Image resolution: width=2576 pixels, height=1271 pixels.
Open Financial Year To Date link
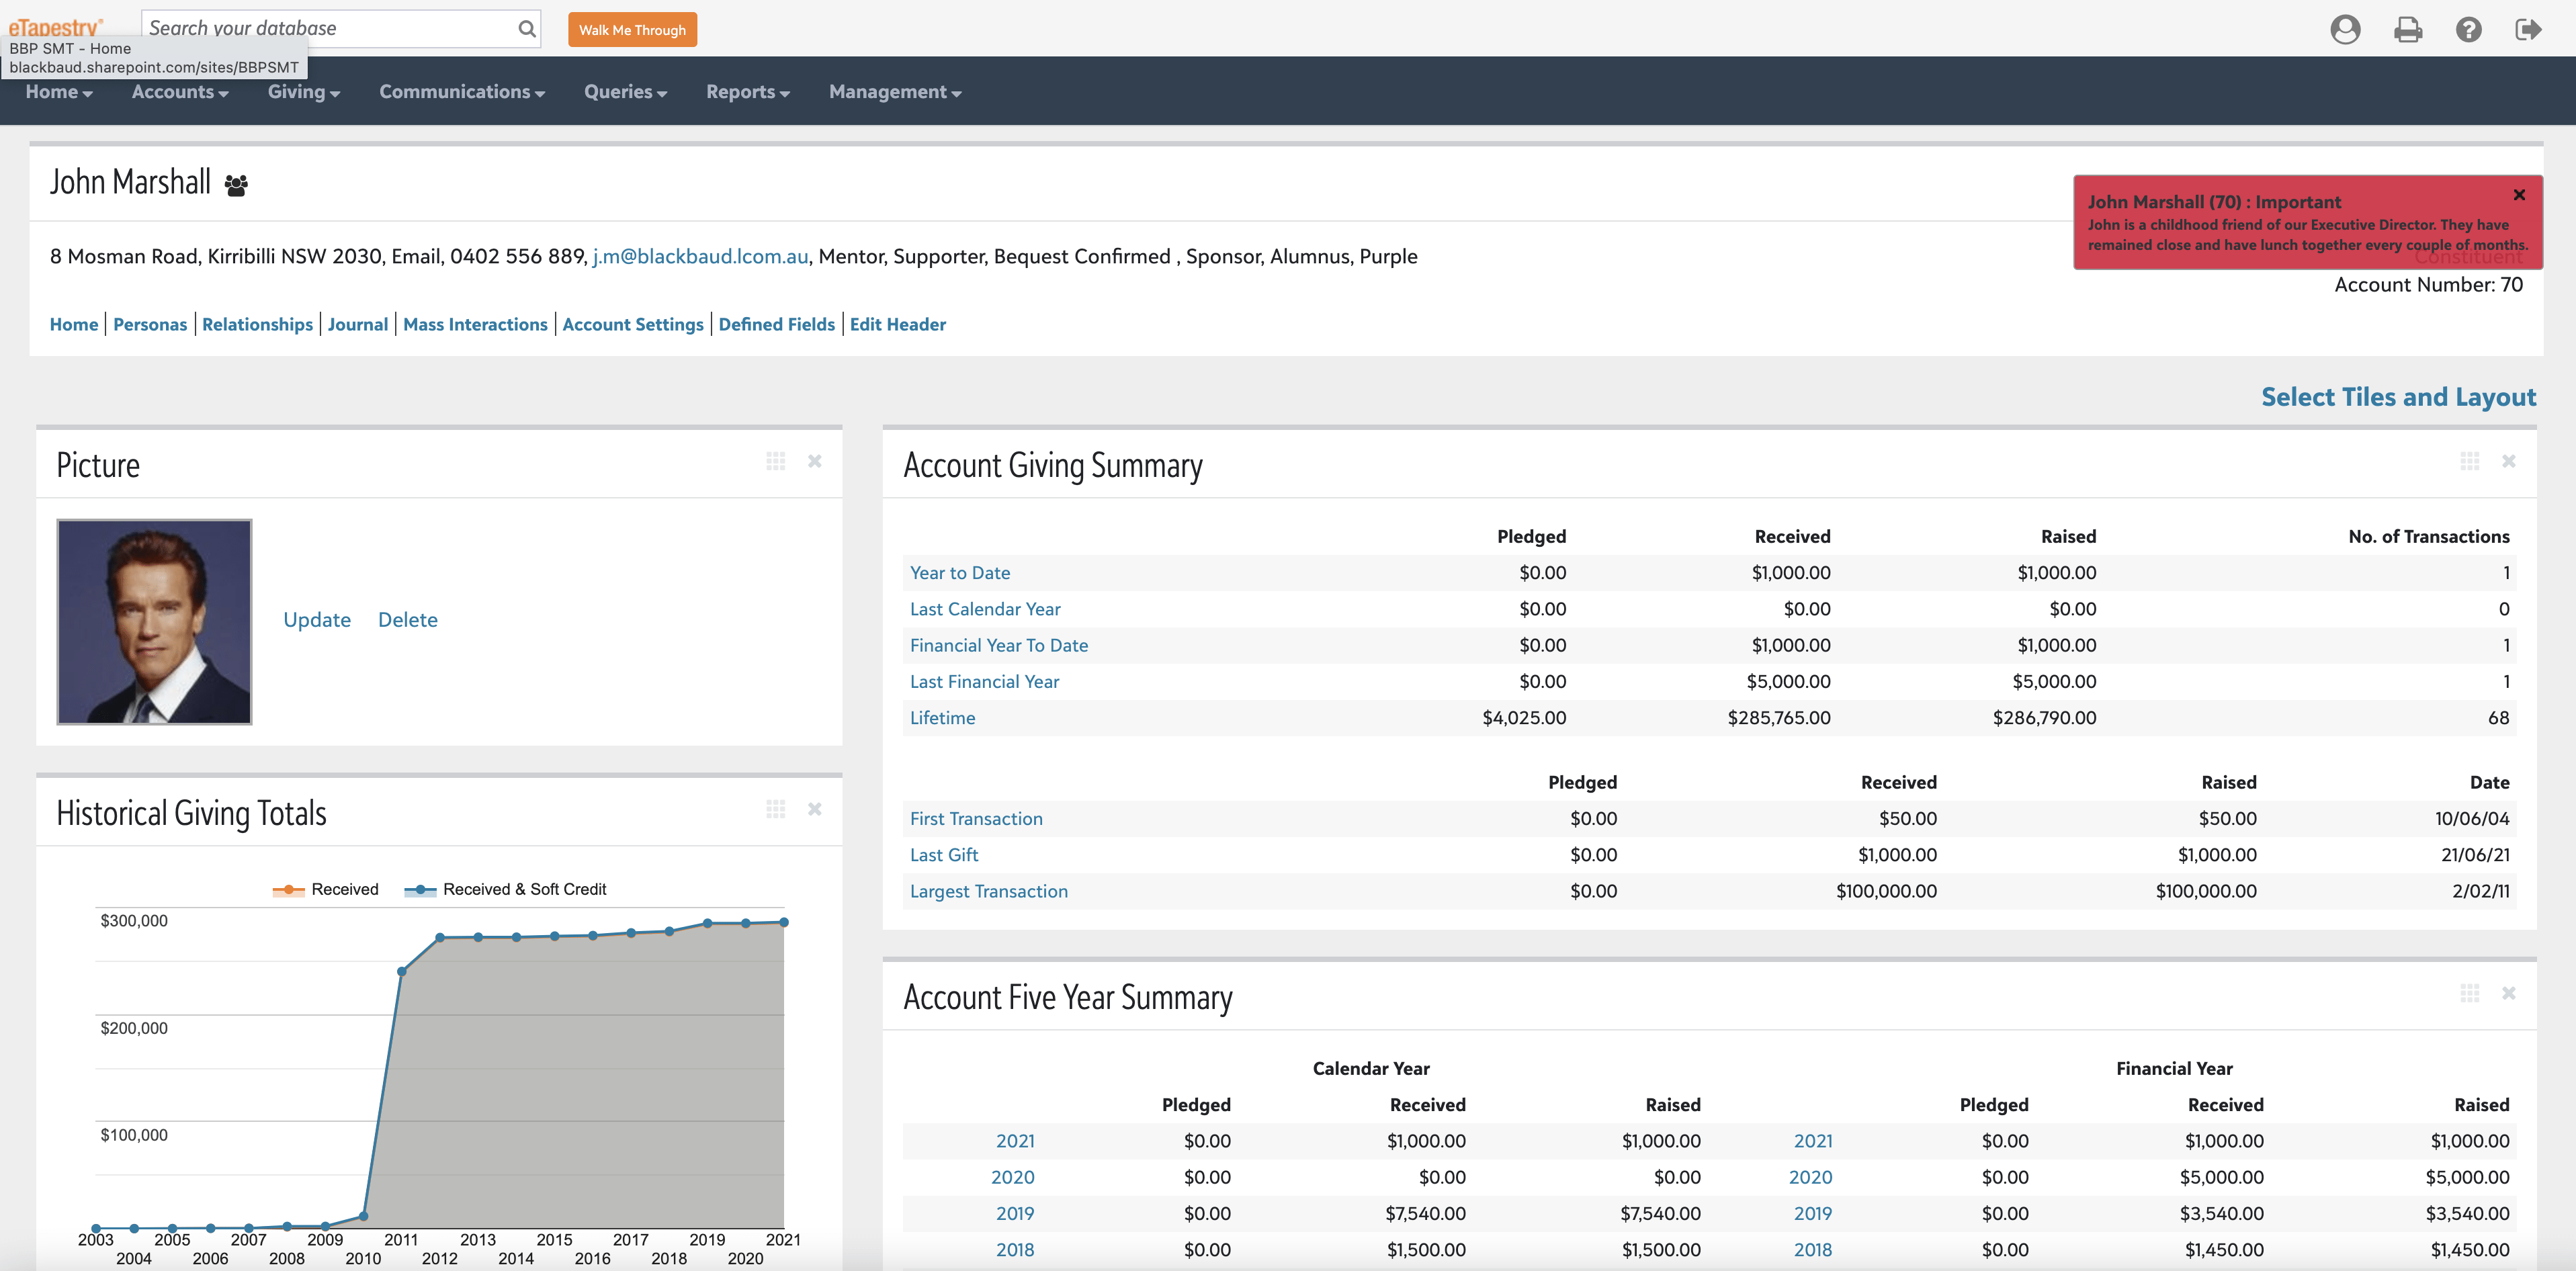click(999, 645)
